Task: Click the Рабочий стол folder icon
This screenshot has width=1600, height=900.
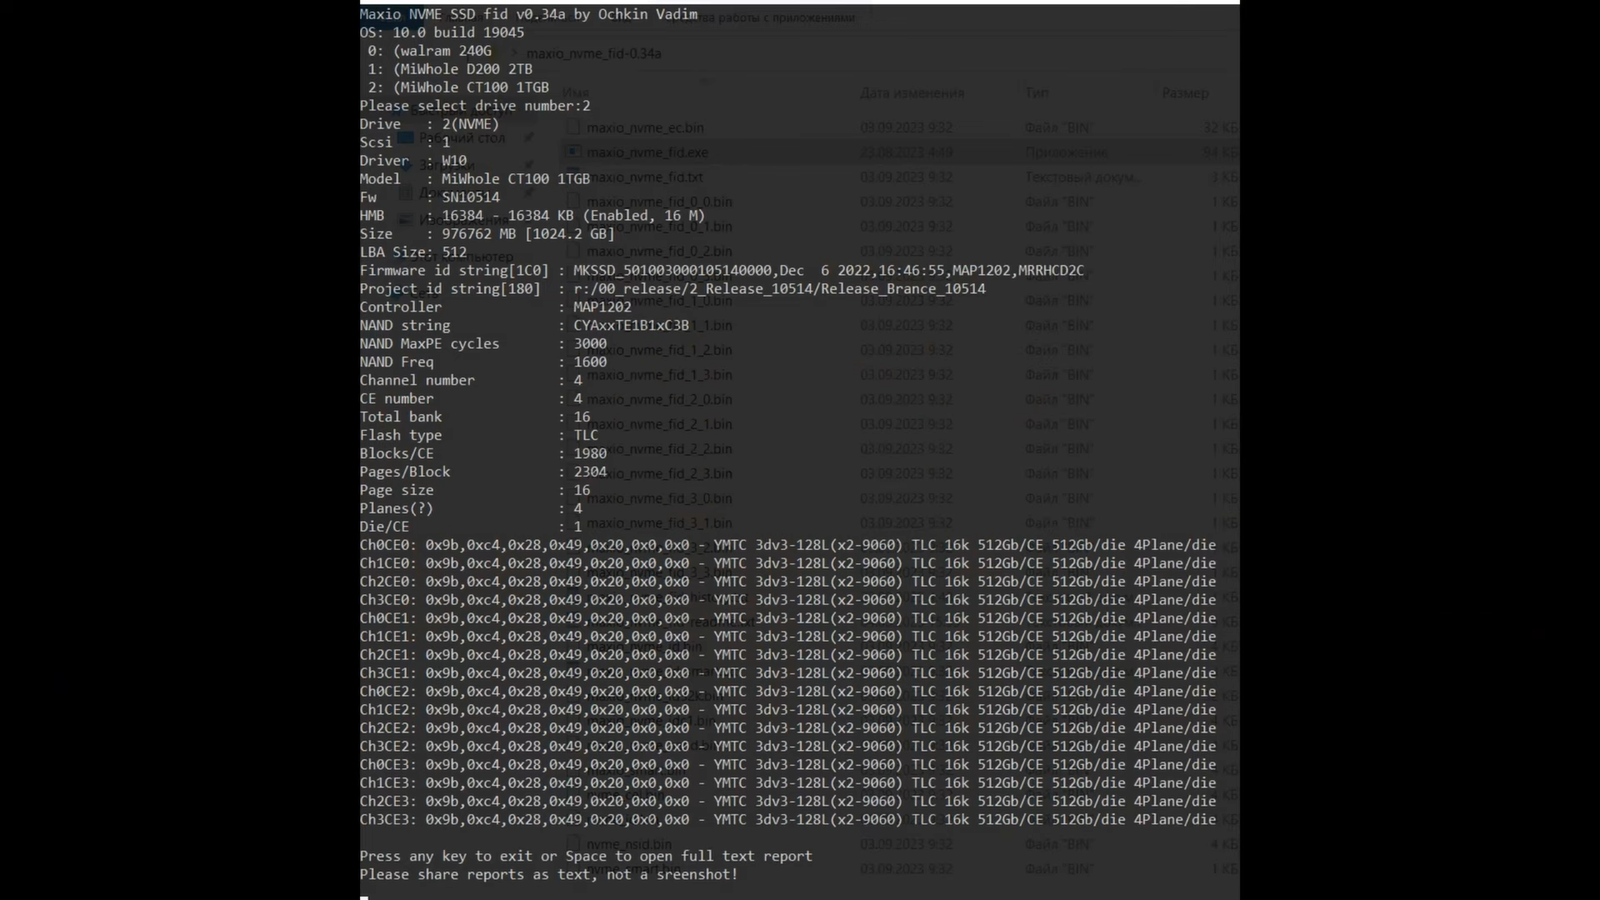Action: click(406, 138)
